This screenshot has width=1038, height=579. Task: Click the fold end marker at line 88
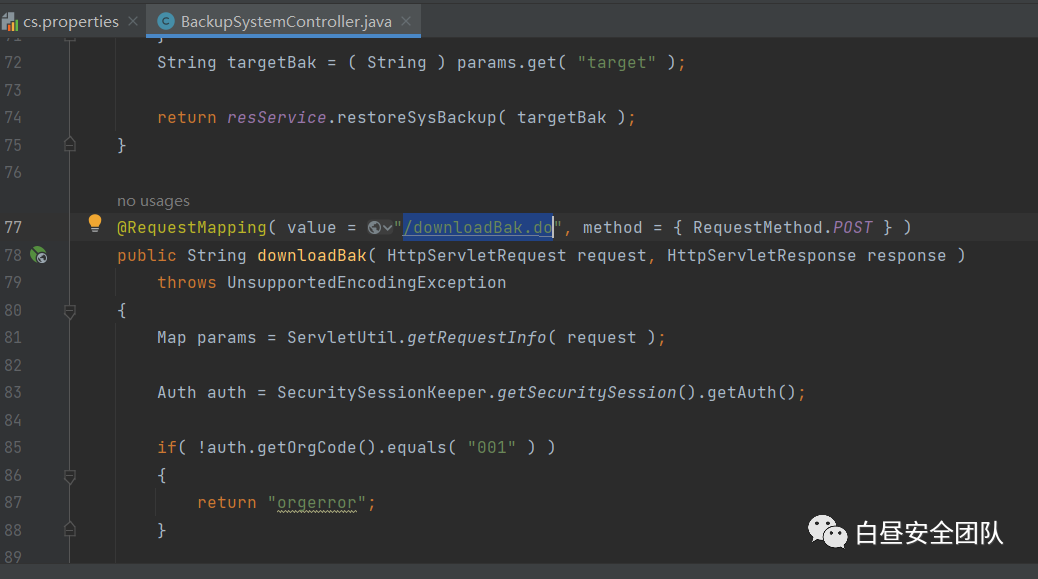pyautogui.click(x=70, y=530)
